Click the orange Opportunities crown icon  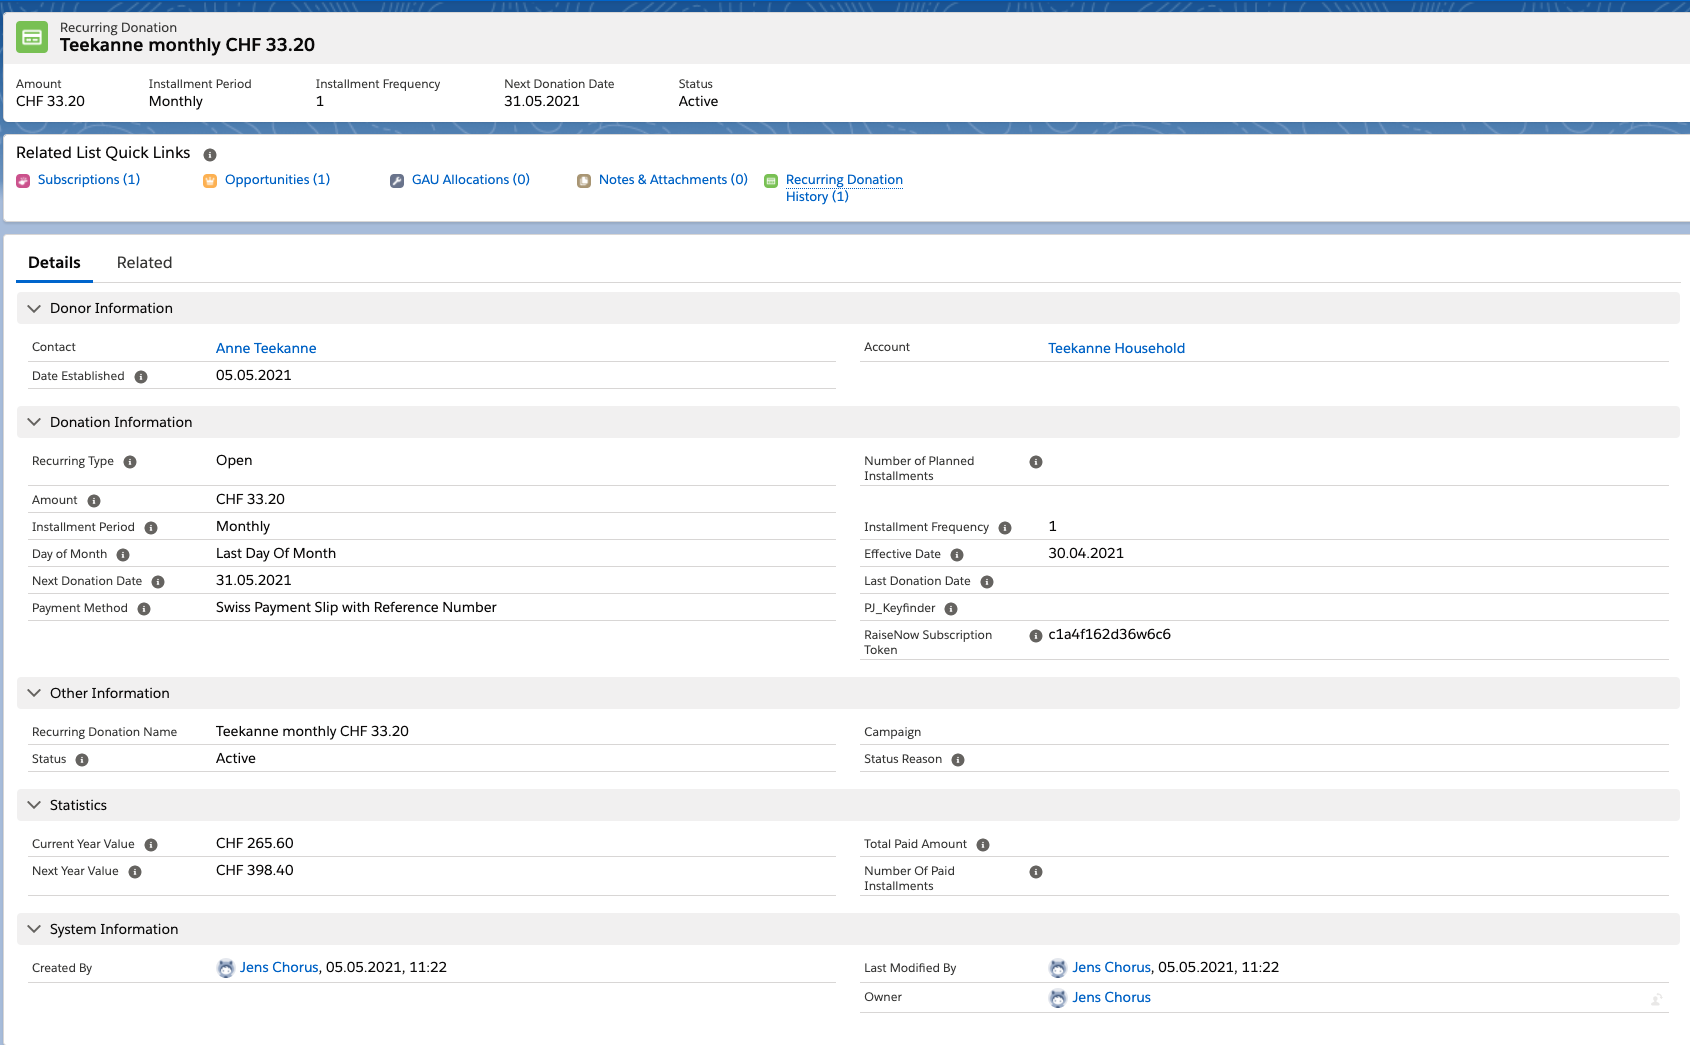tap(210, 181)
